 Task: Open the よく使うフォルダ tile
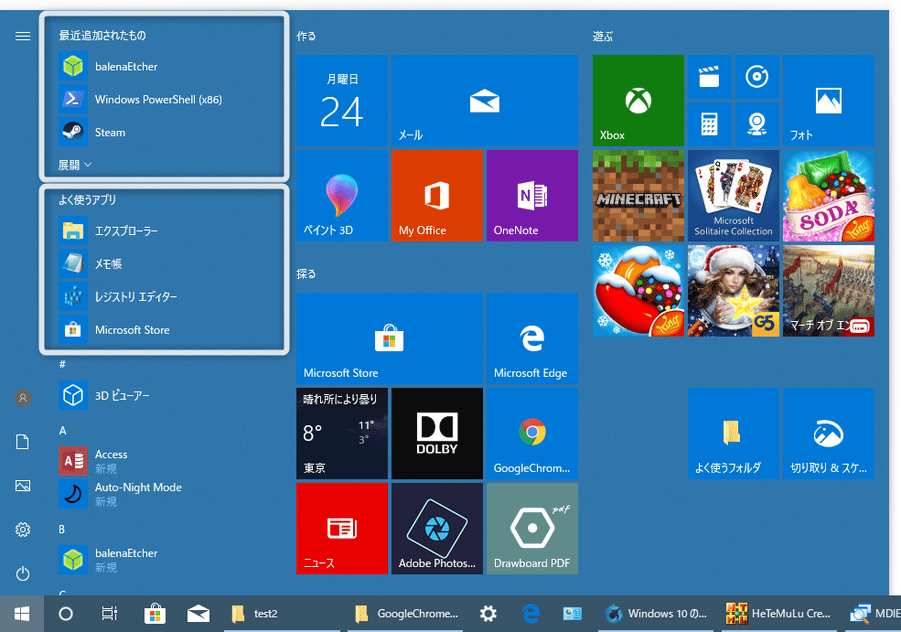pos(733,433)
